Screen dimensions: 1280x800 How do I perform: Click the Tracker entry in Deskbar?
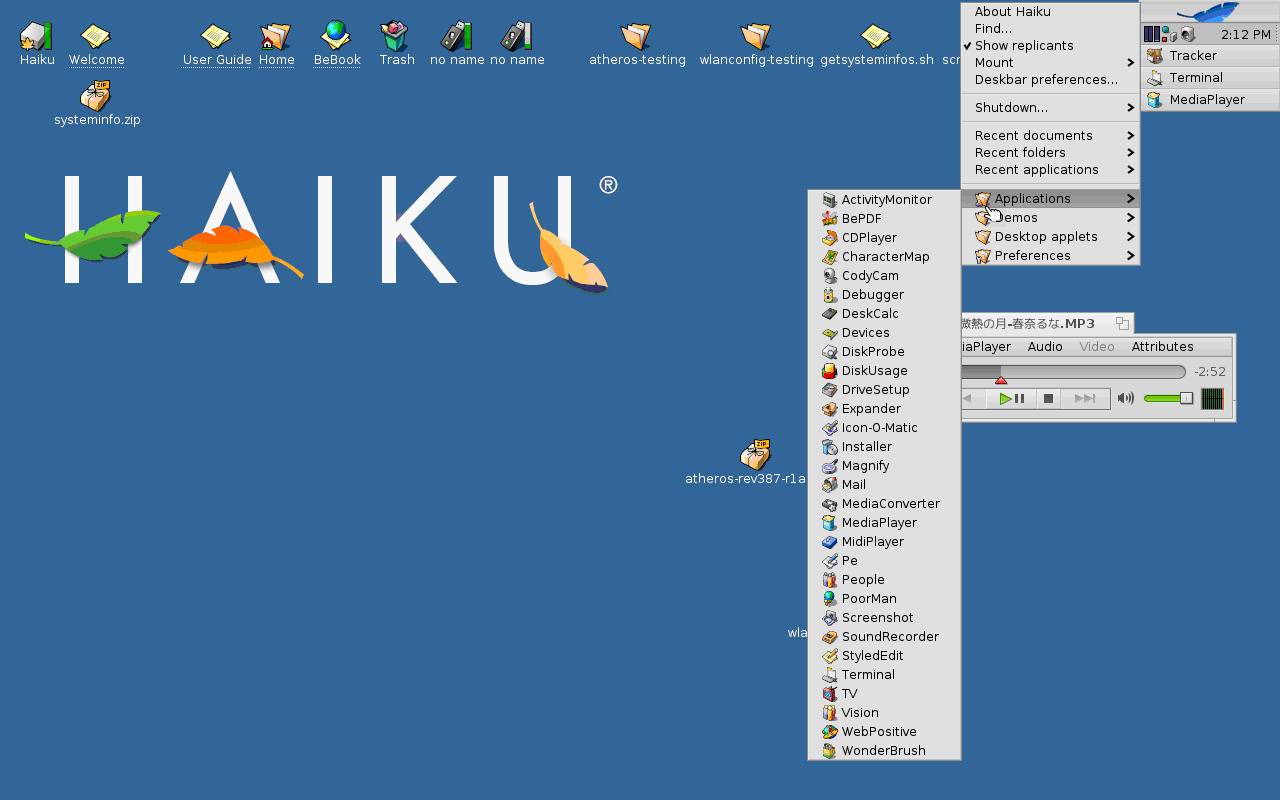tap(1192, 56)
